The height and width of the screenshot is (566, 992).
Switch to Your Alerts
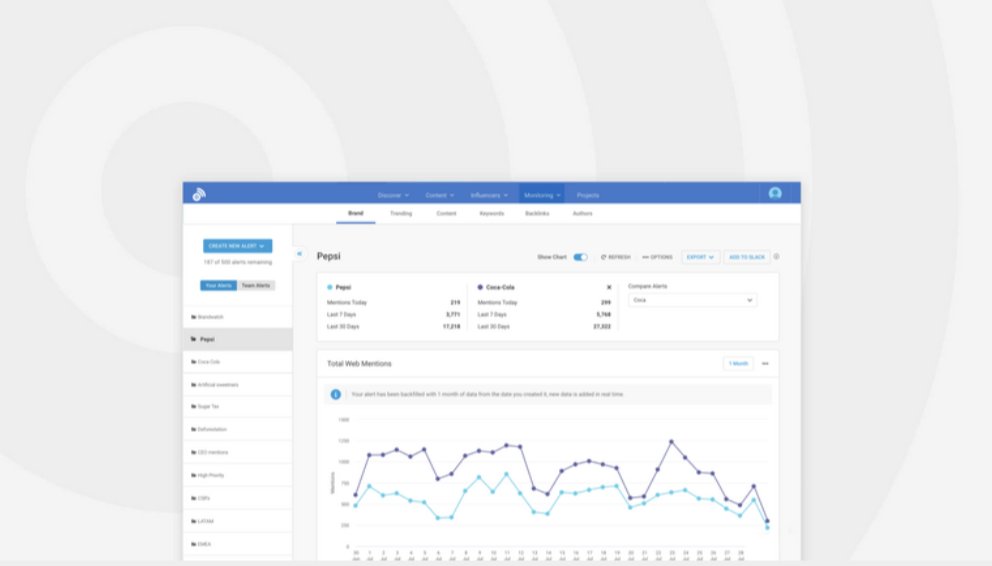pos(218,286)
